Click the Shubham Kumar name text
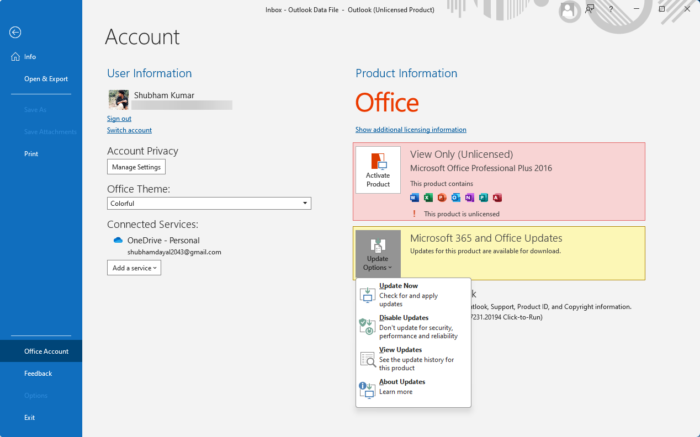This screenshot has height=437, width=700. (x=164, y=95)
